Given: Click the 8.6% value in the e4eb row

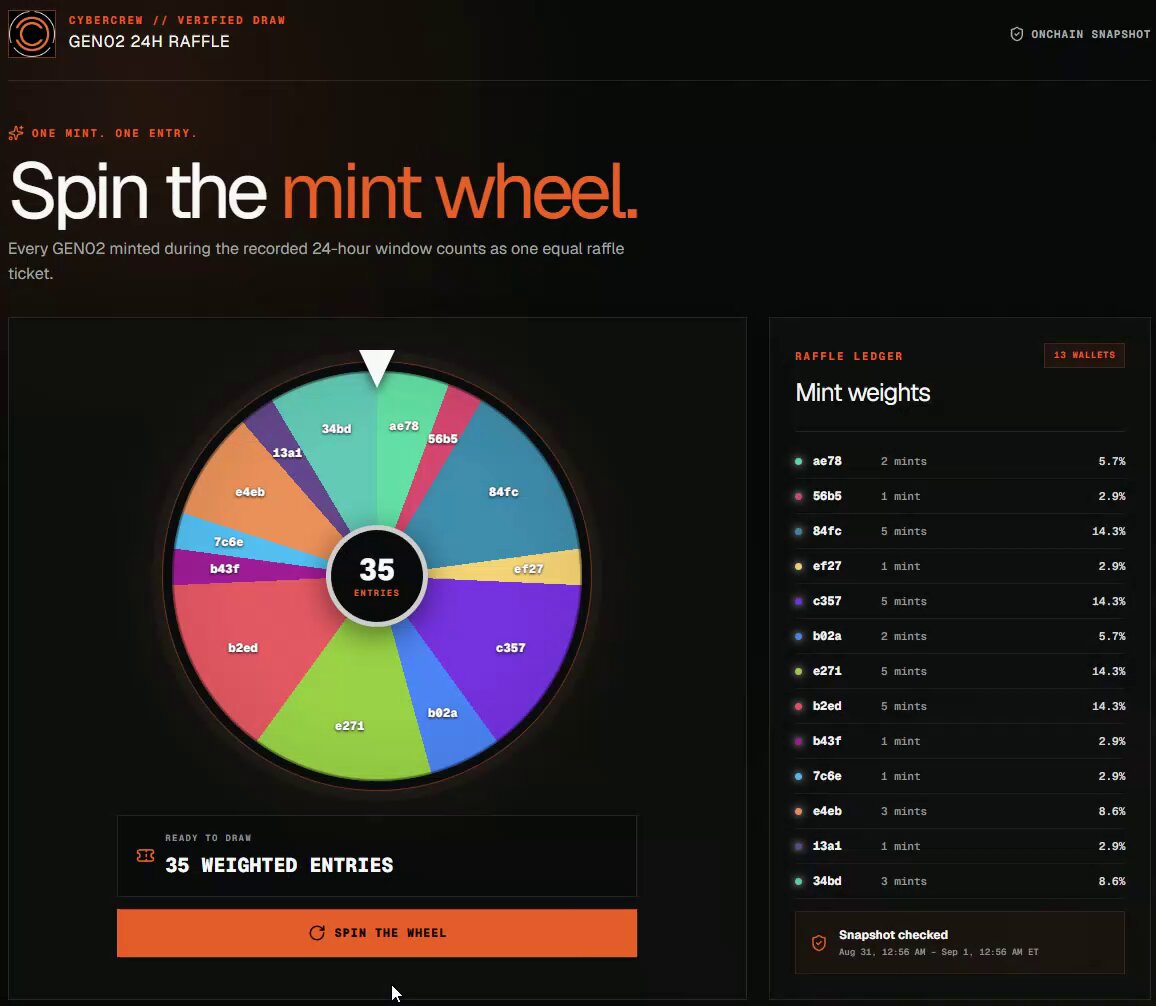Looking at the screenshot, I should pos(1112,811).
